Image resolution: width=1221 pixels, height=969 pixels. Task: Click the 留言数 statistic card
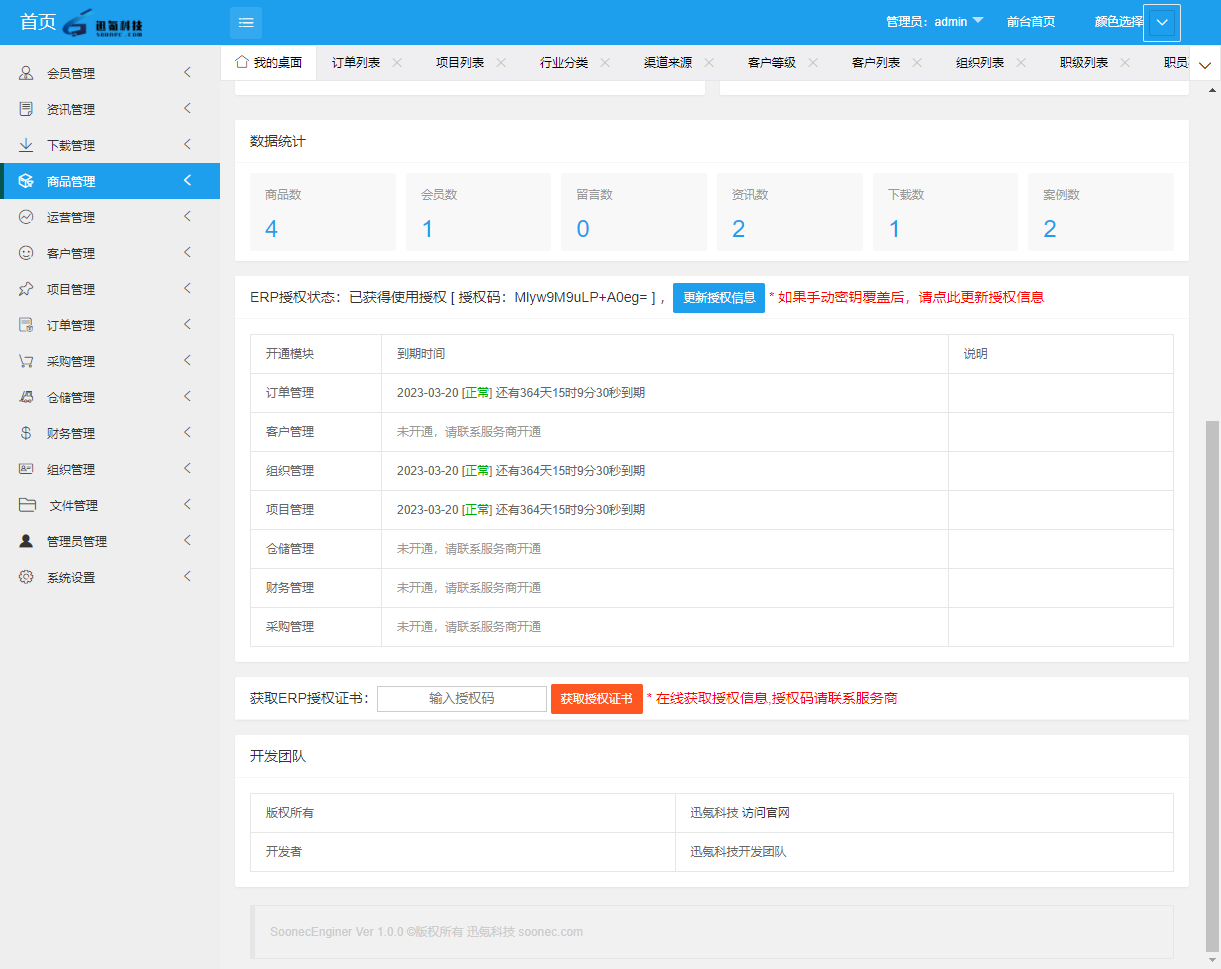tap(634, 212)
